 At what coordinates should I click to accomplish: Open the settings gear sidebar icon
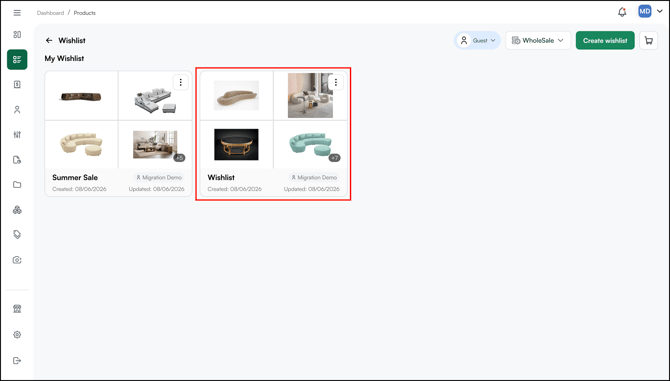click(17, 334)
